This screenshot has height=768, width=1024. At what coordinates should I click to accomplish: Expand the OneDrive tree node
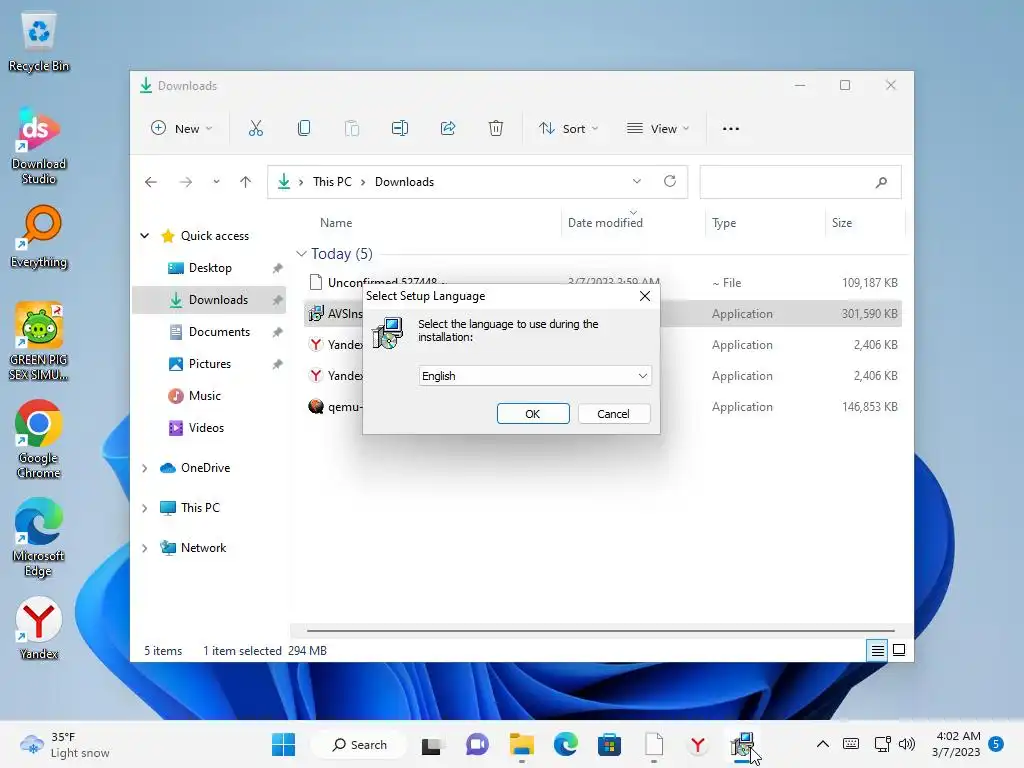[145, 468]
